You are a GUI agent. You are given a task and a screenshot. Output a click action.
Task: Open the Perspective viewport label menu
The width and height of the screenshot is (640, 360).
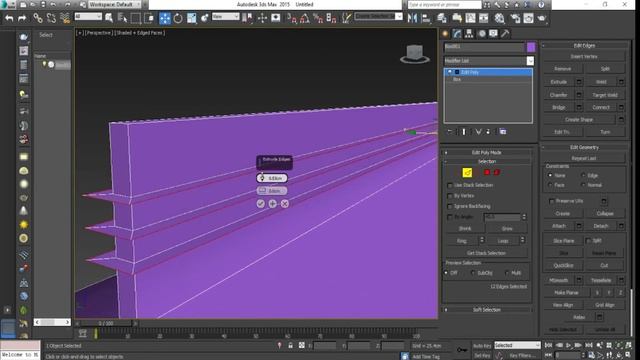pyautogui.click(x=100, y=33)
